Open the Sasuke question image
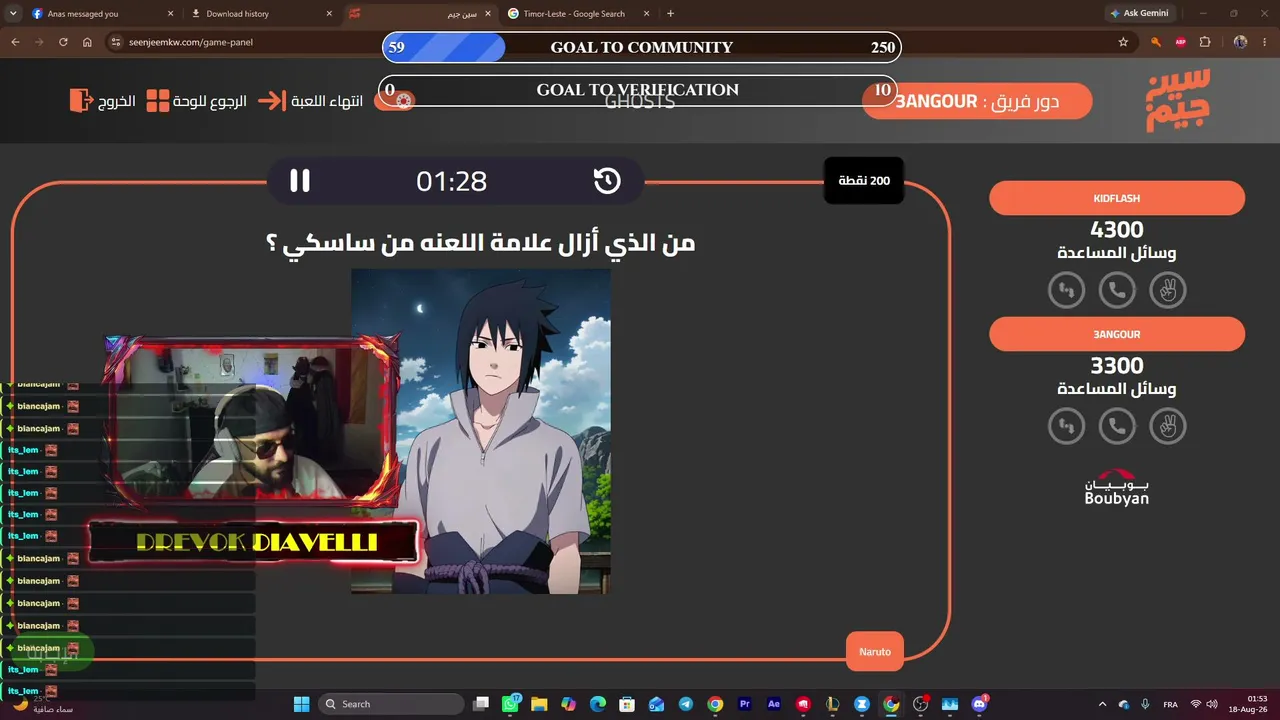1280x720 pixels. point(481,431)
